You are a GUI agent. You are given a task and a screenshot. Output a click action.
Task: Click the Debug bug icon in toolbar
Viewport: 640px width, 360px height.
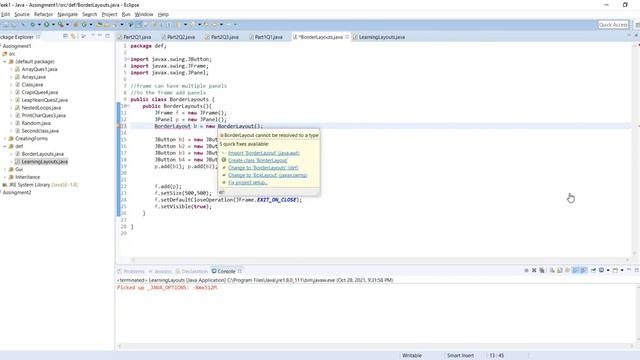pyautogui.click(x=33, y=24)
